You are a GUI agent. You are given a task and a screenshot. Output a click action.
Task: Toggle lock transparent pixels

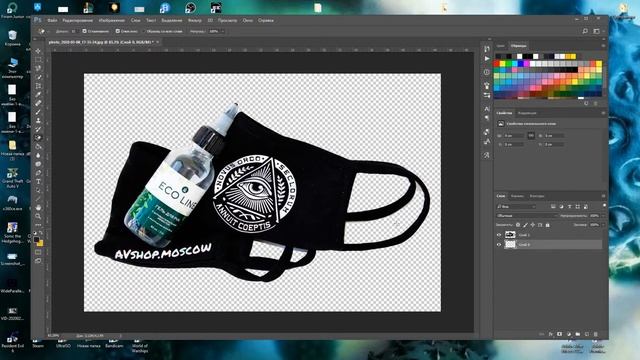(x=518, y=225)
